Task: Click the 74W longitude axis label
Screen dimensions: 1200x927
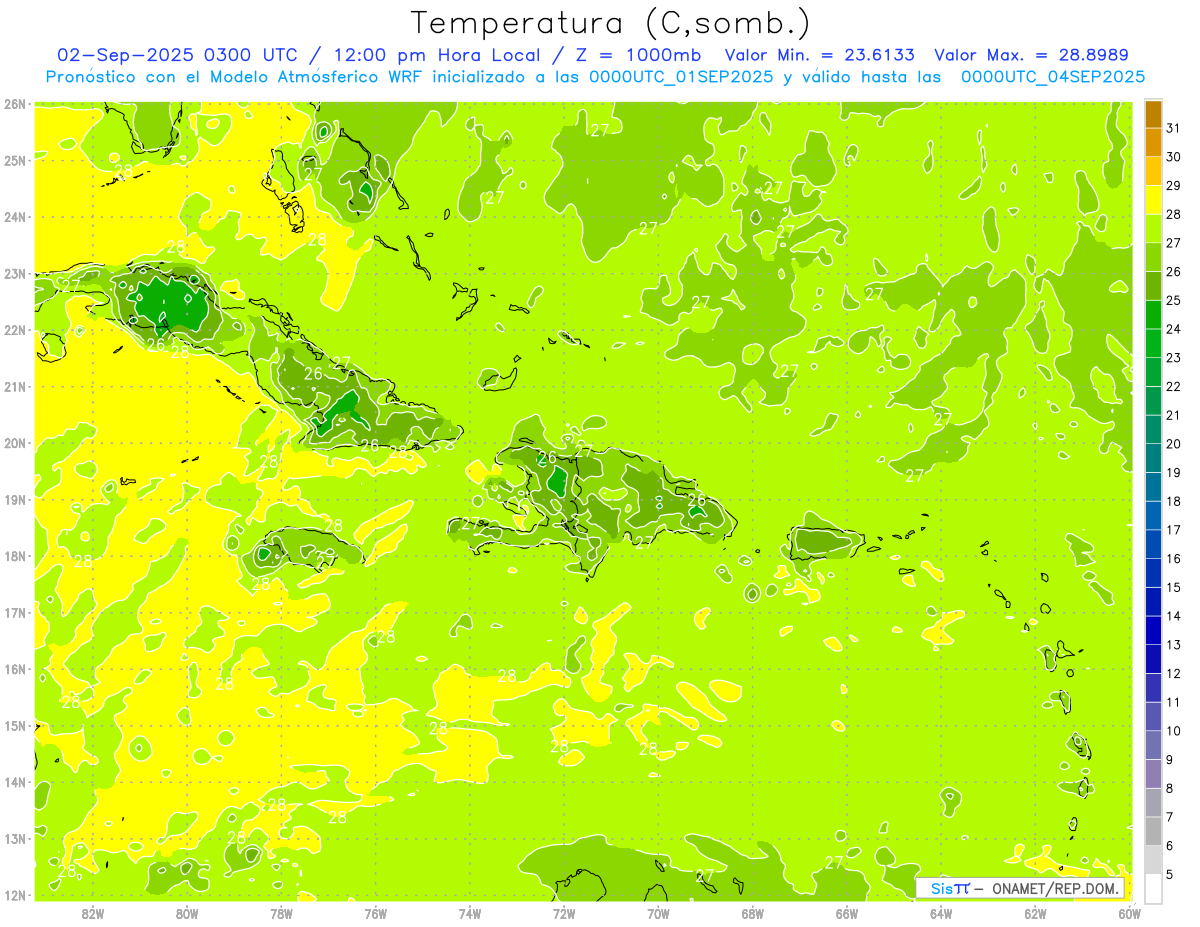Action: (470, 913)
